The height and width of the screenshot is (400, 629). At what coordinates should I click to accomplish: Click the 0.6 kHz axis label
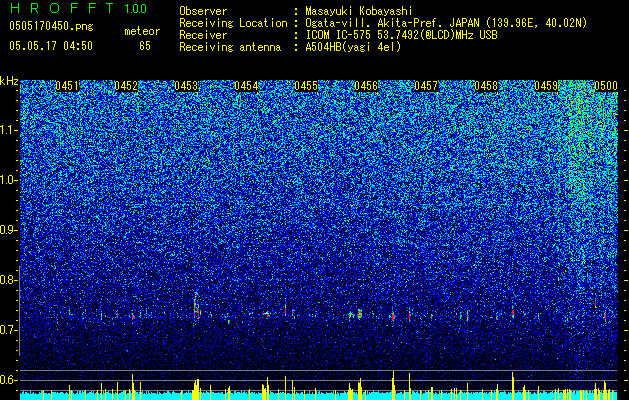coord(9,380)
